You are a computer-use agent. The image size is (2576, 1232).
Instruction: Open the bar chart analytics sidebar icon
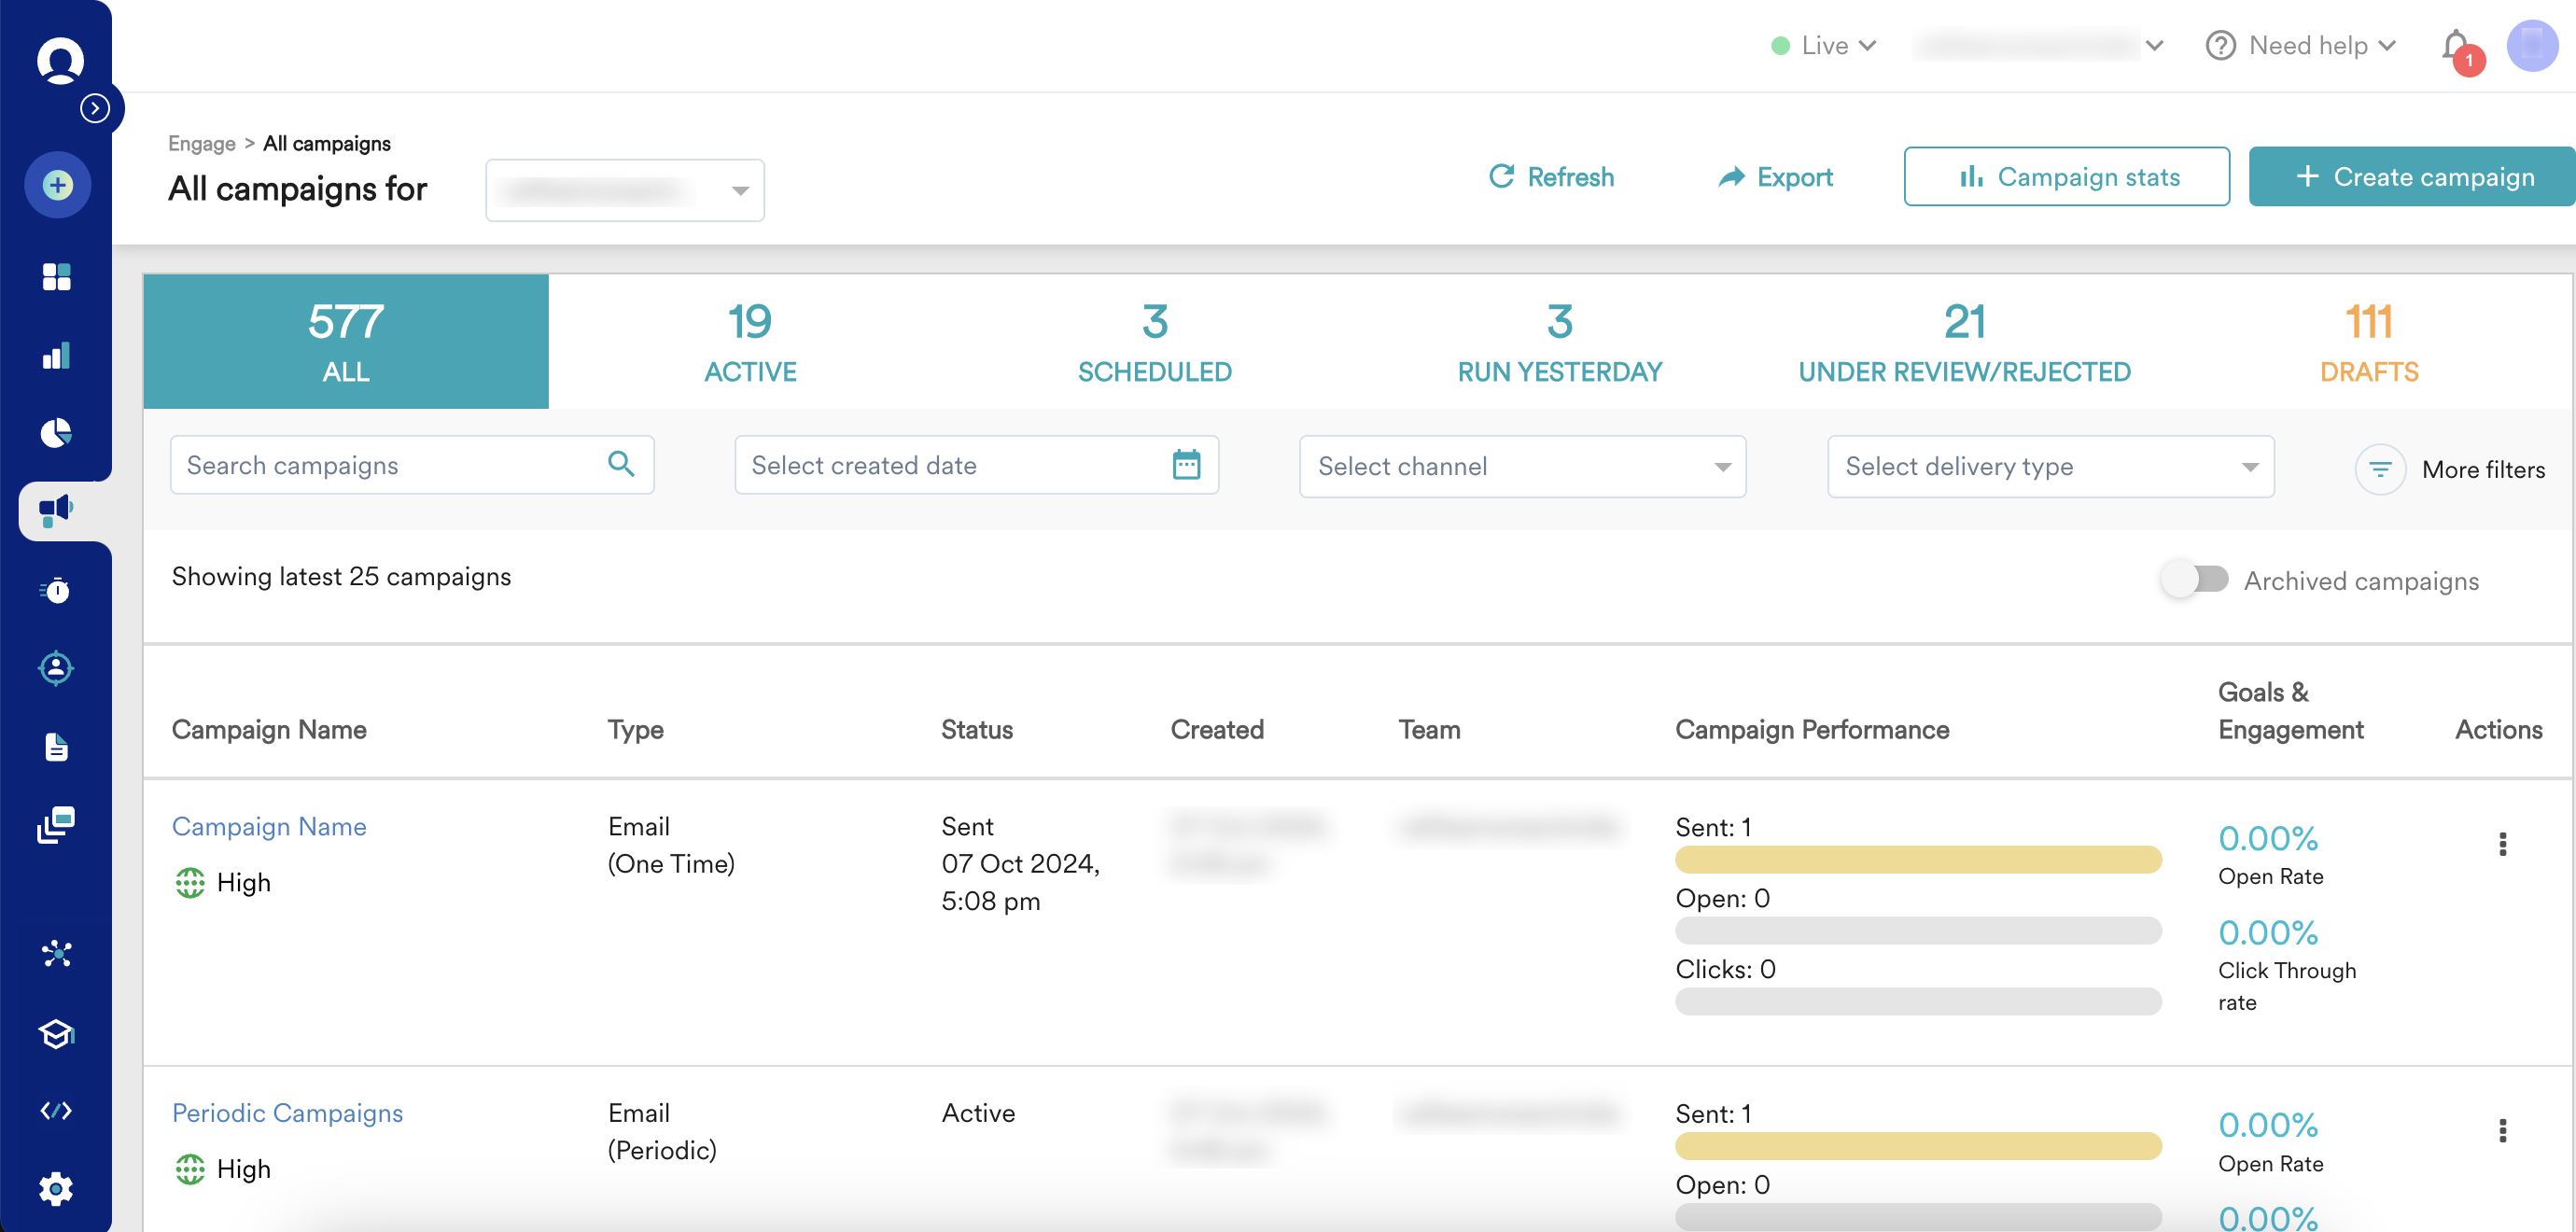pyautogui.click(x=57, y=355)
